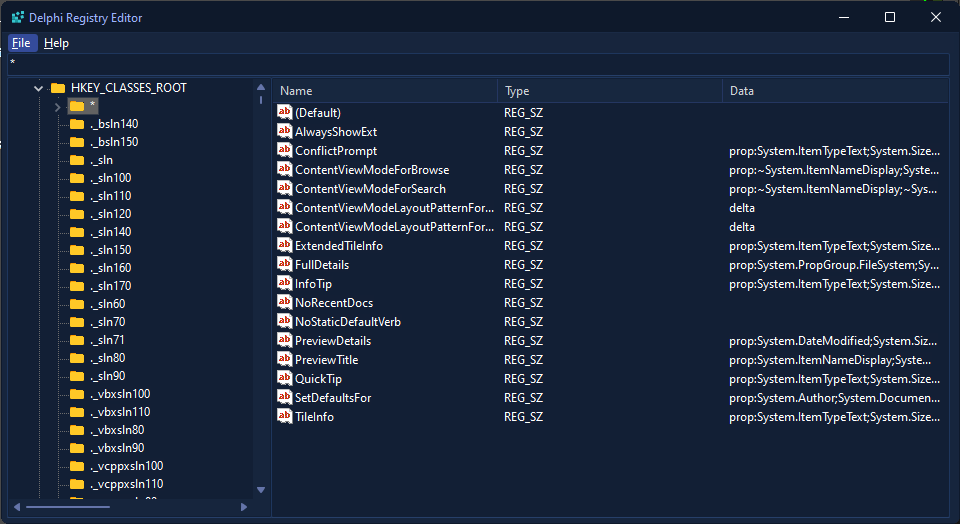The image size is (960, 524).
Task: Click the data value of ContentViewModeForSearch
Action: (x=833, y=189)
